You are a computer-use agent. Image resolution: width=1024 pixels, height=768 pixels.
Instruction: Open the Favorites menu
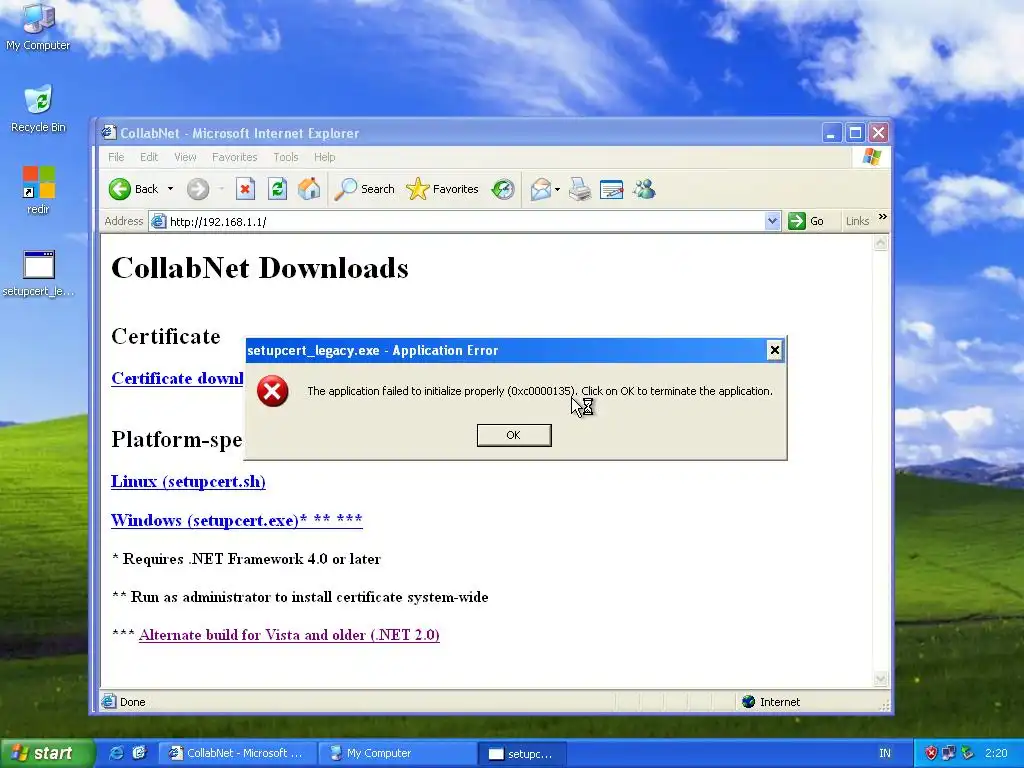(234, 157)
